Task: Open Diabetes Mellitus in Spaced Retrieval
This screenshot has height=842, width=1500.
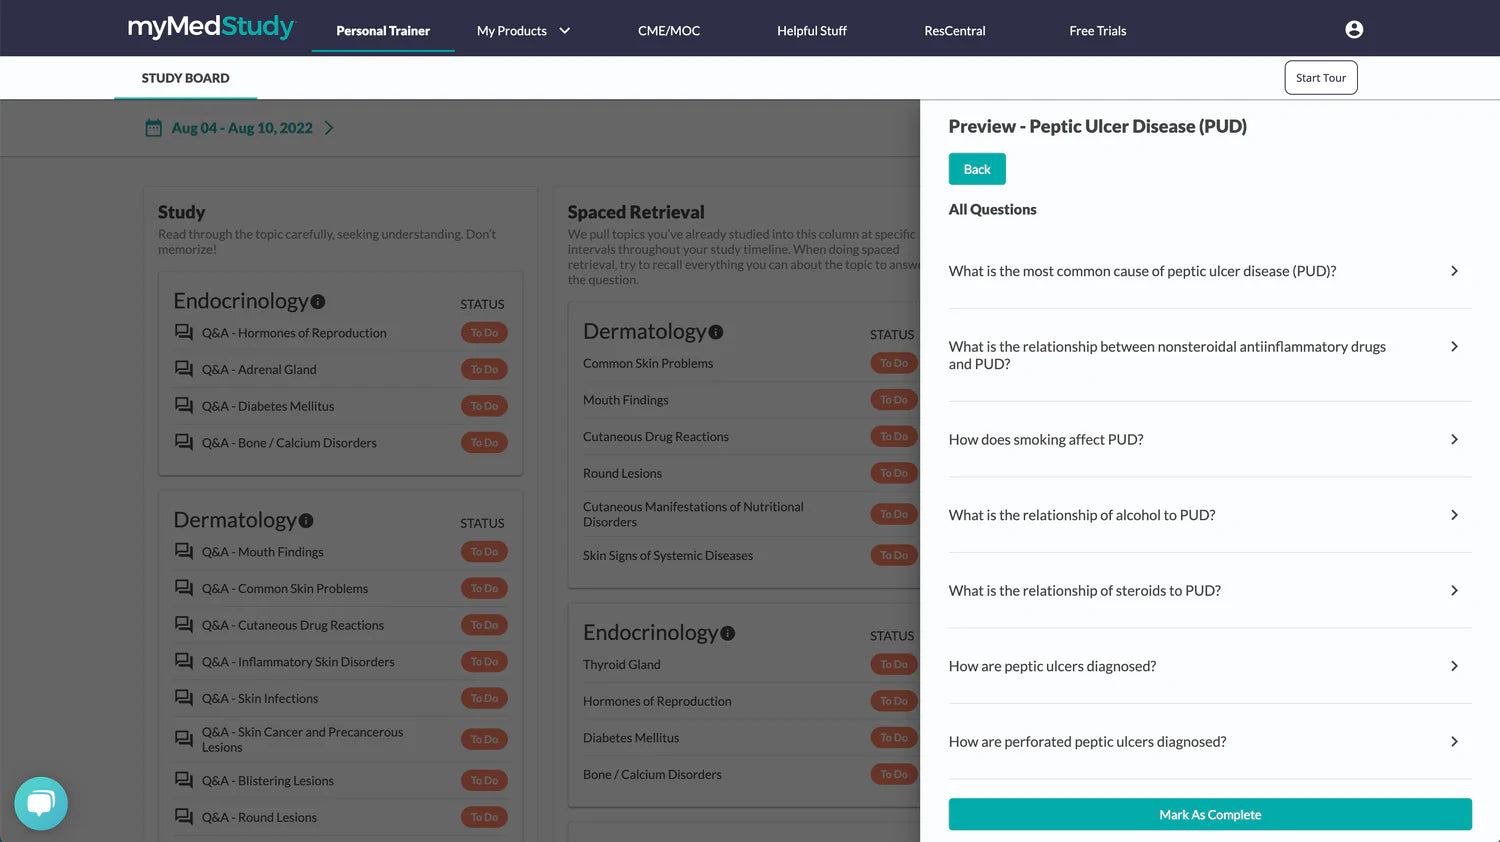Action: [x=631, y=738]
